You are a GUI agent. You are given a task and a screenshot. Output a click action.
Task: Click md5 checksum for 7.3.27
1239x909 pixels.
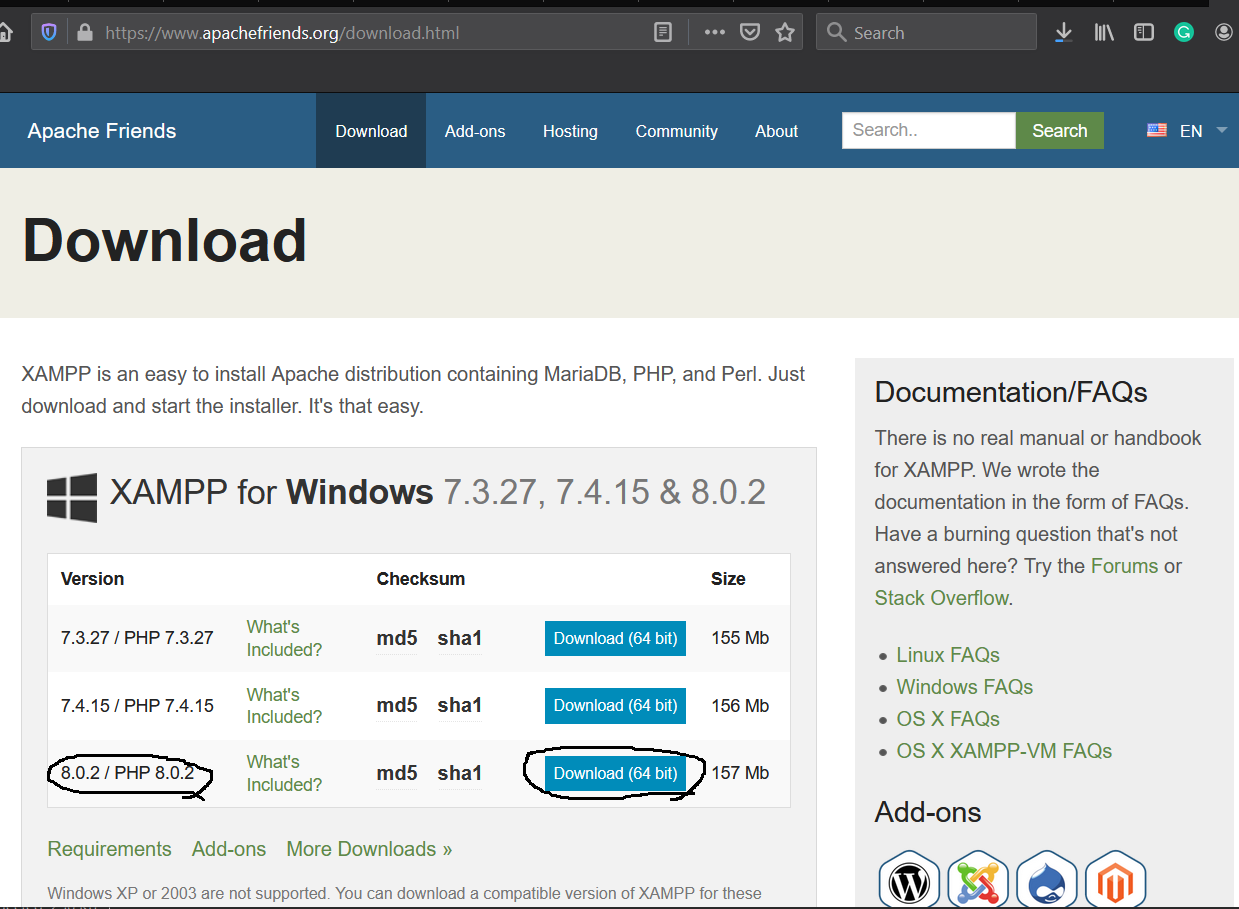[397, 638]
